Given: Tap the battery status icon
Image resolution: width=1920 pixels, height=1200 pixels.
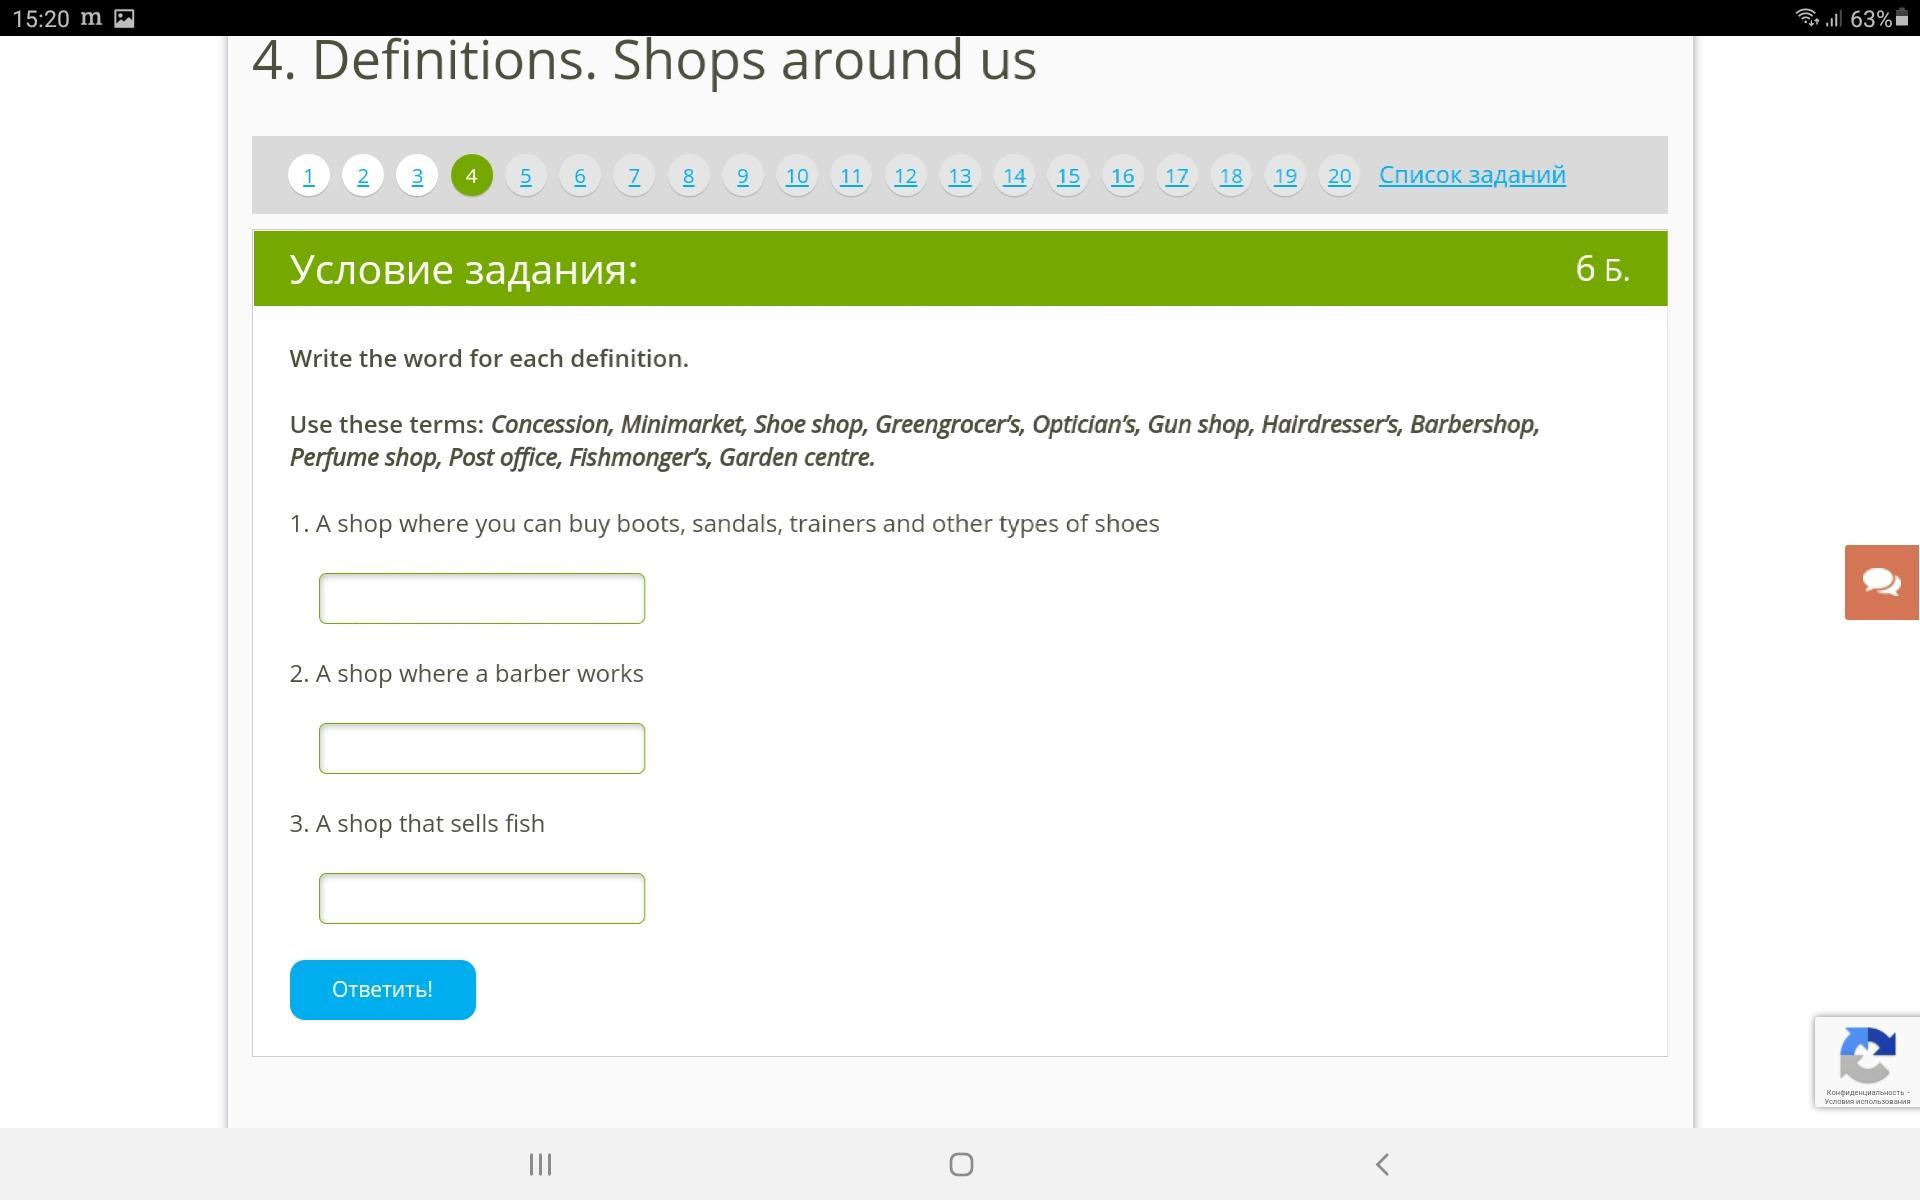Looking at the screenshot, I should coord(1901,18).
